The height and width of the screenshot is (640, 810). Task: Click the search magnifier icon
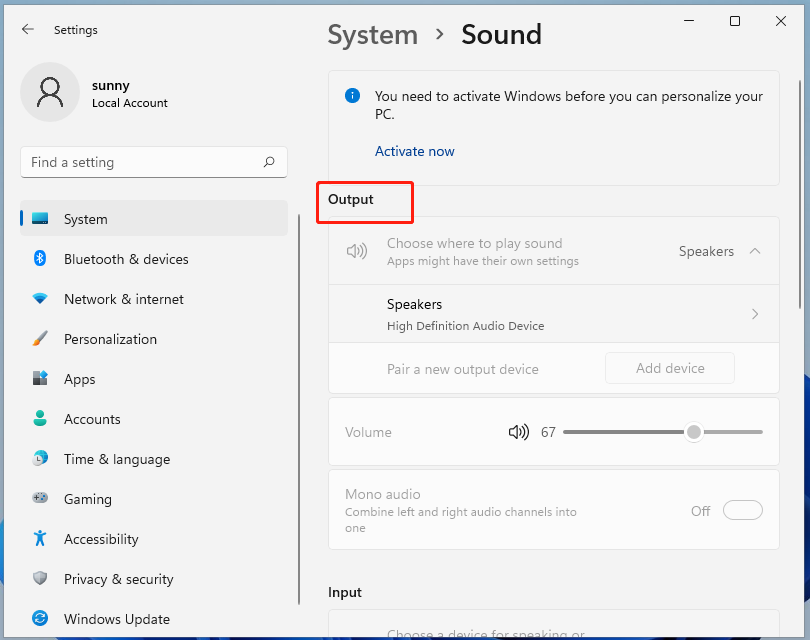pyautogui.click(x=269, y=162)
